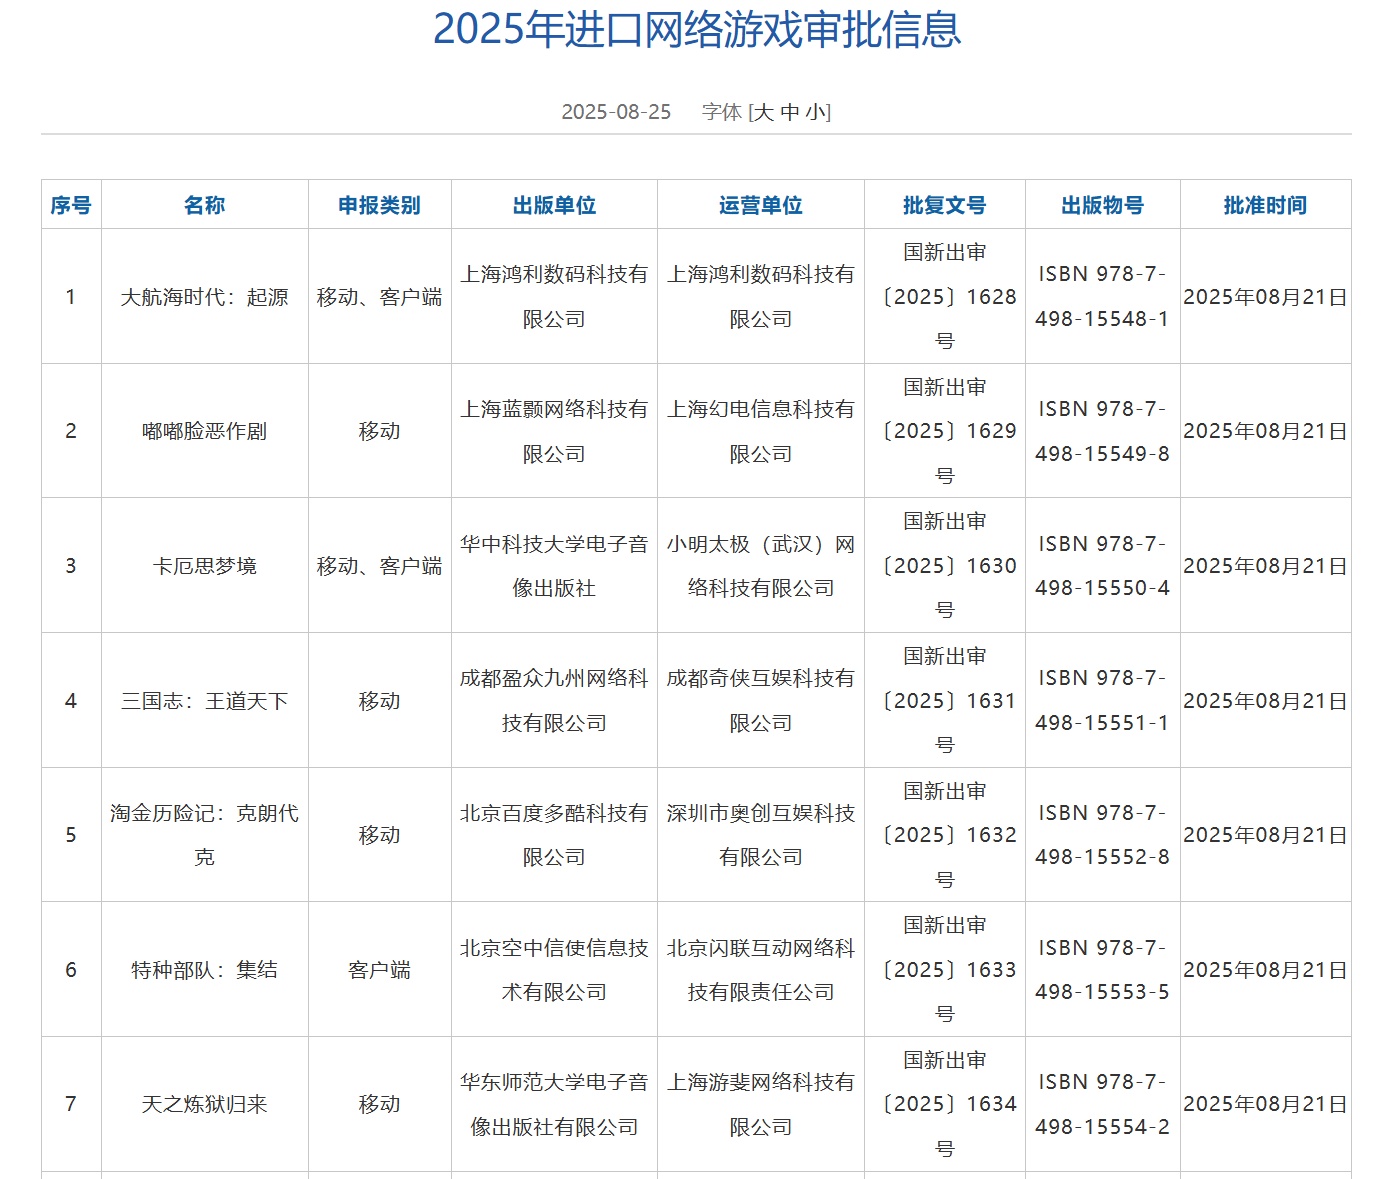Click ISBN 978-7-498-15552-8 cell
Screen dimensions: 1376x1179
[x=1103, y=835]
